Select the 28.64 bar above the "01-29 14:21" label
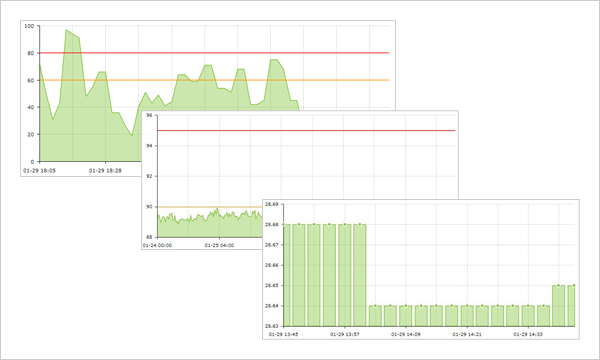Image resolution: width=600 pixels, height=360 pixels. click(467, 316)
